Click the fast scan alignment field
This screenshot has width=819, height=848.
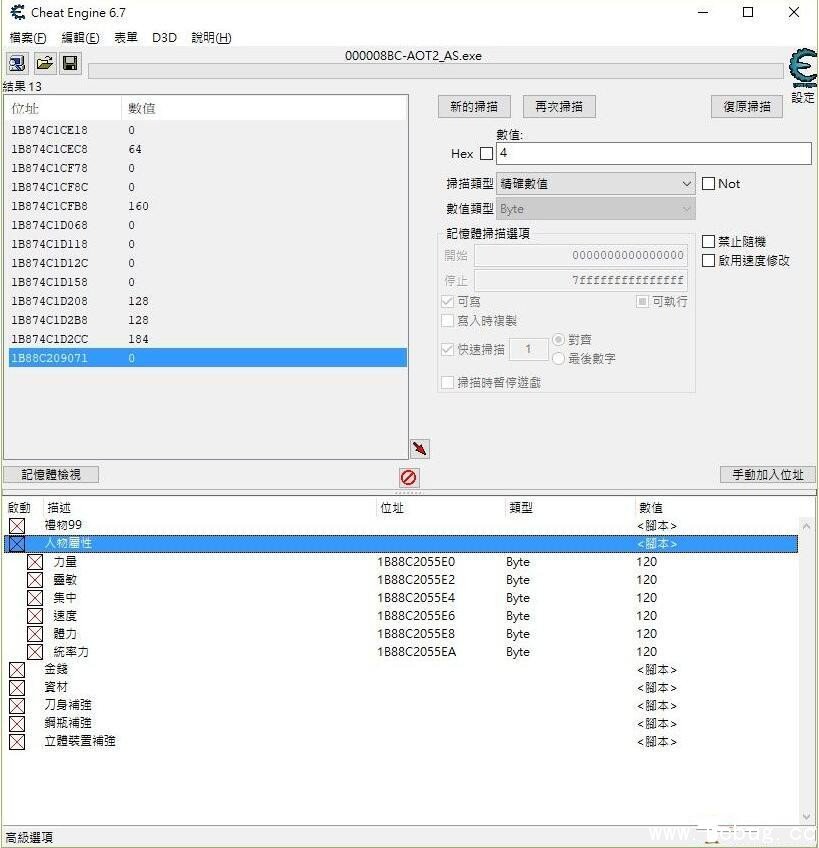click(529, 349)
